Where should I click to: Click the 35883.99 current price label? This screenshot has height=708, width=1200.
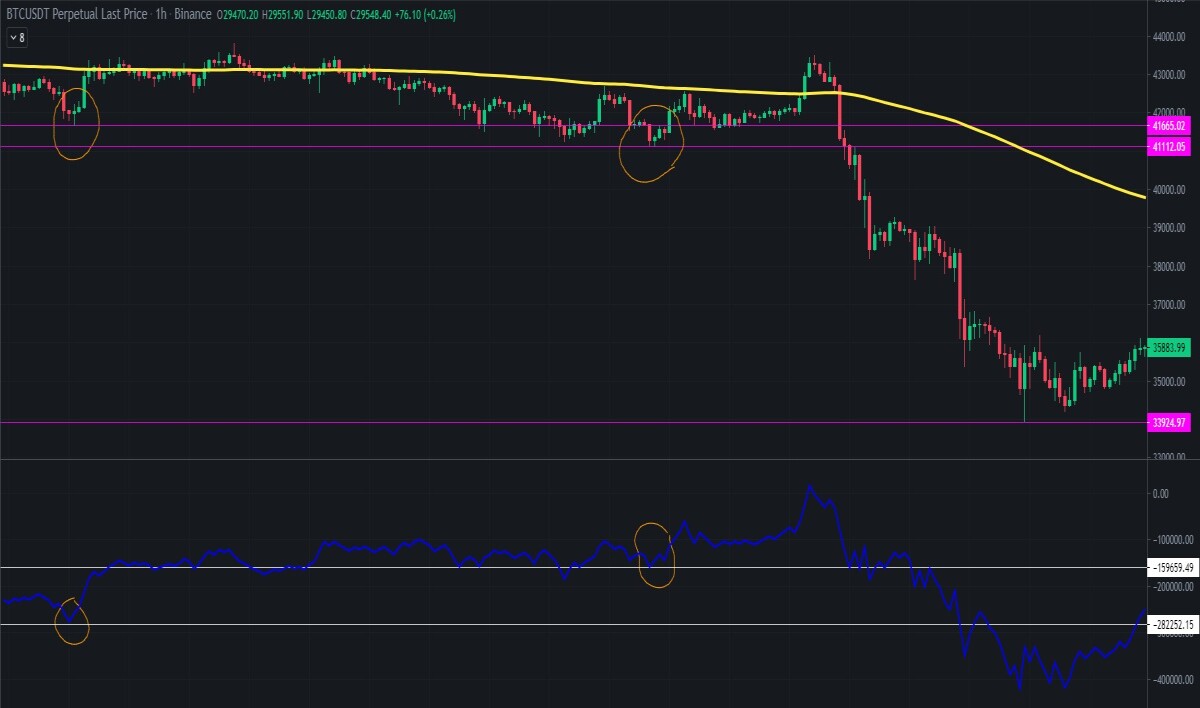click(1169, 348)
